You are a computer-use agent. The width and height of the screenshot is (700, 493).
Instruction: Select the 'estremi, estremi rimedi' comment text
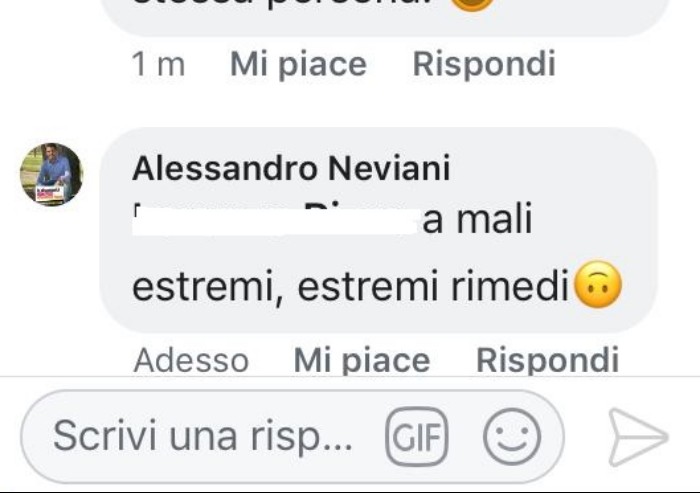coord(350,286)
